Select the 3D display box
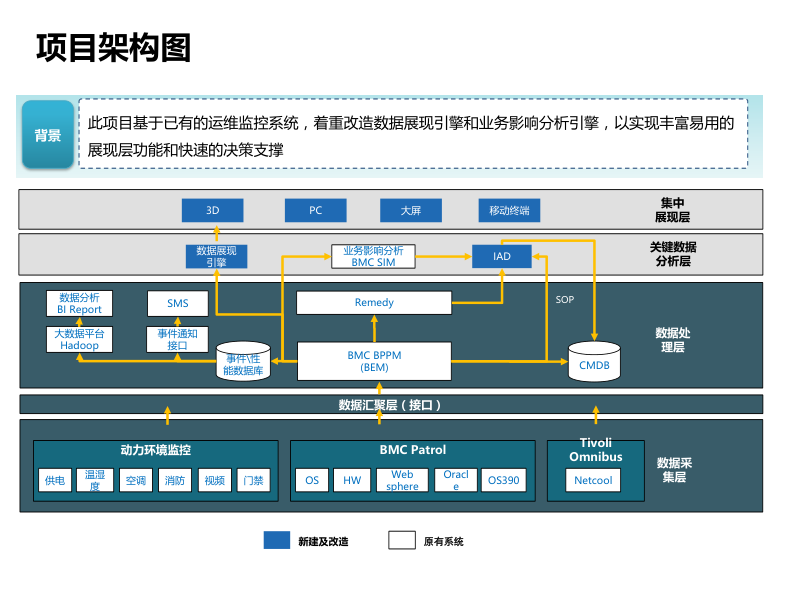Viewport: 800px width, 600px height. click(212, 210)
